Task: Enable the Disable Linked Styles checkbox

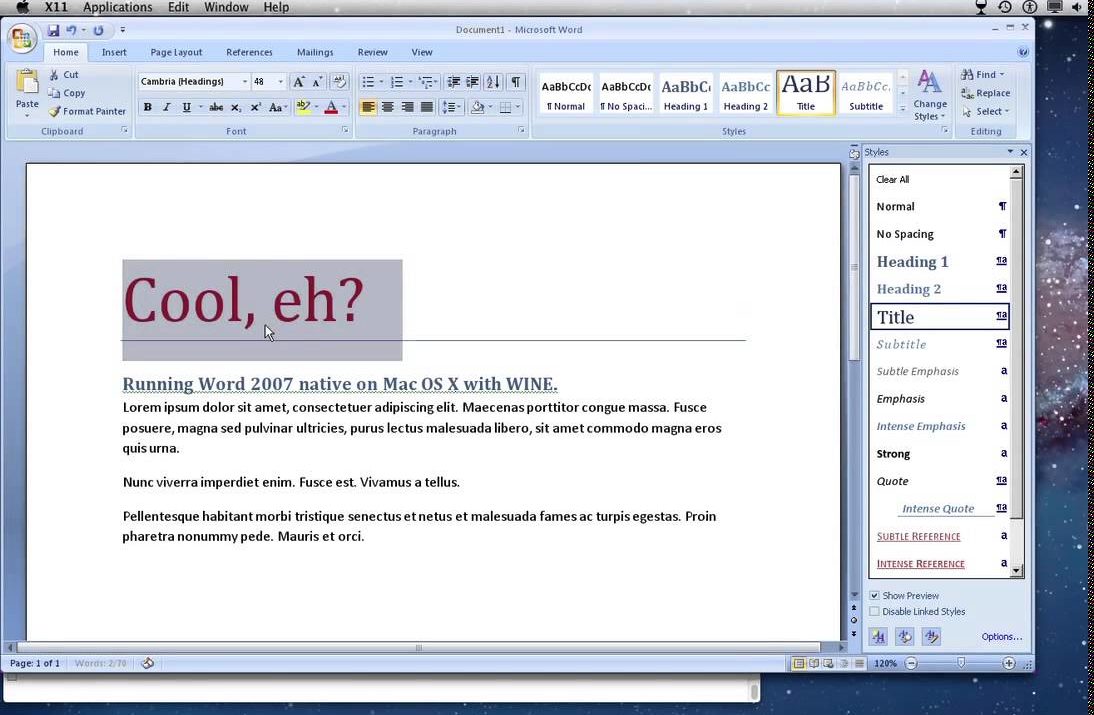Action: click(x=875, y=612)
